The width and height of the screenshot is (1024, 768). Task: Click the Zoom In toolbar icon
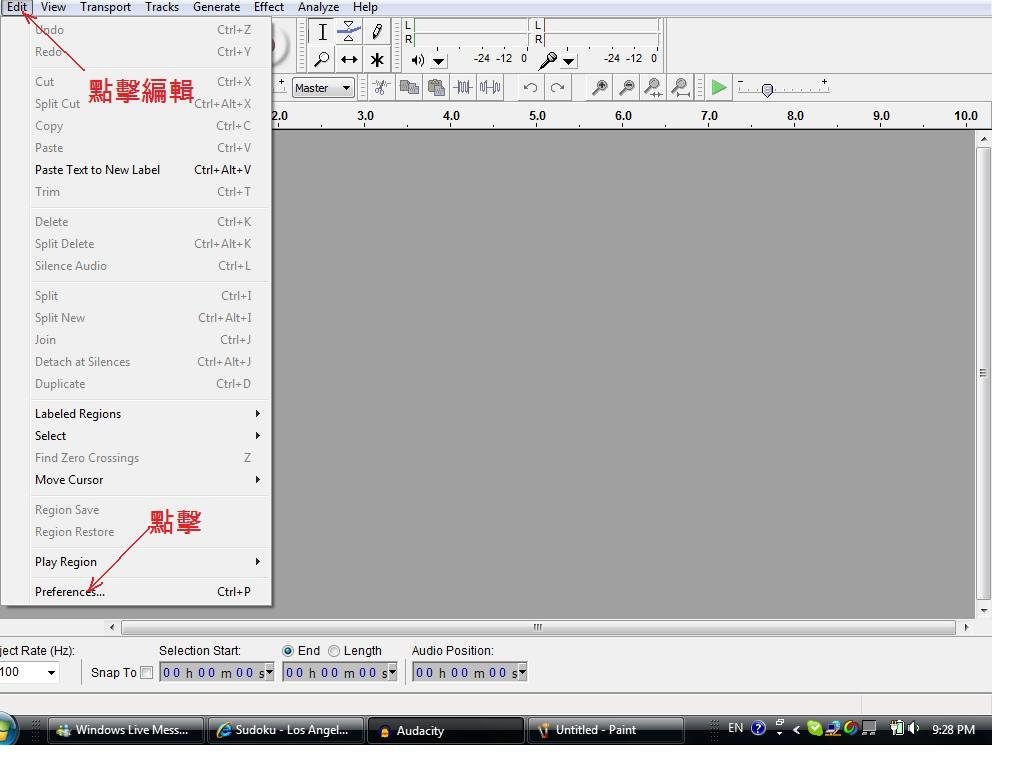click(599, 88)
